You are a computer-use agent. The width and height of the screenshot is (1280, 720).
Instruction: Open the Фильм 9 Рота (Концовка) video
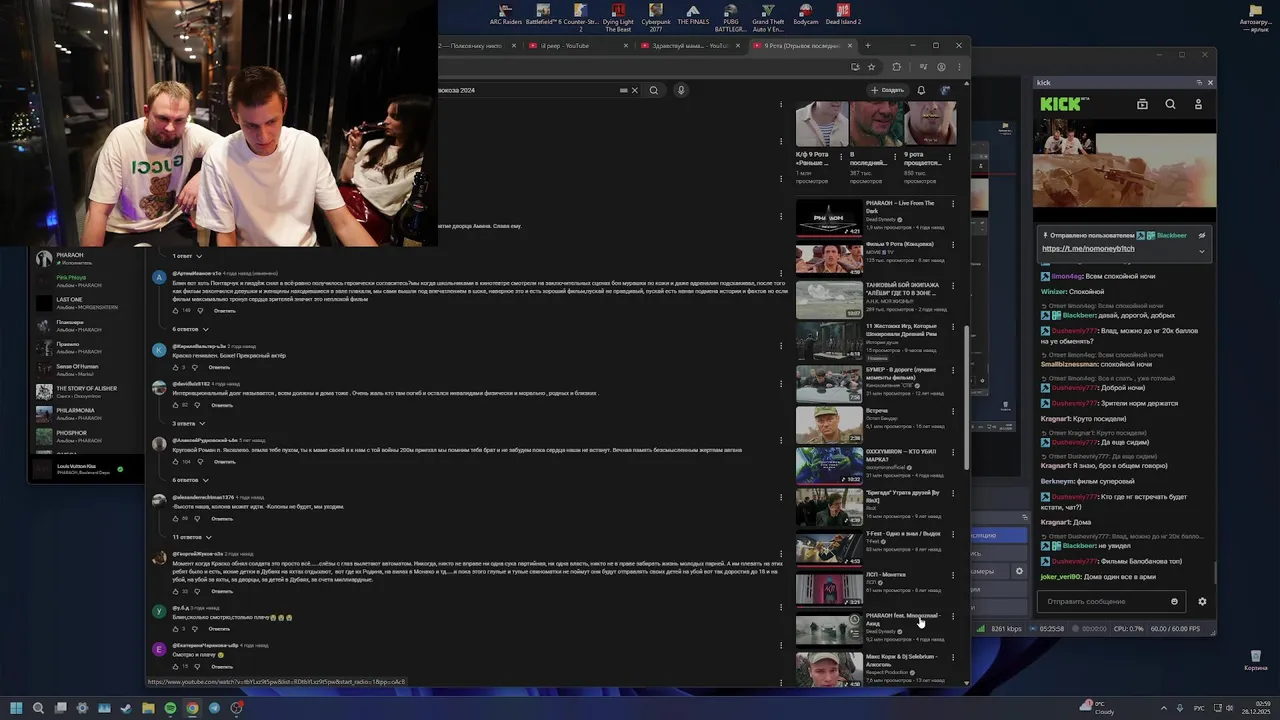coord(829,258)
